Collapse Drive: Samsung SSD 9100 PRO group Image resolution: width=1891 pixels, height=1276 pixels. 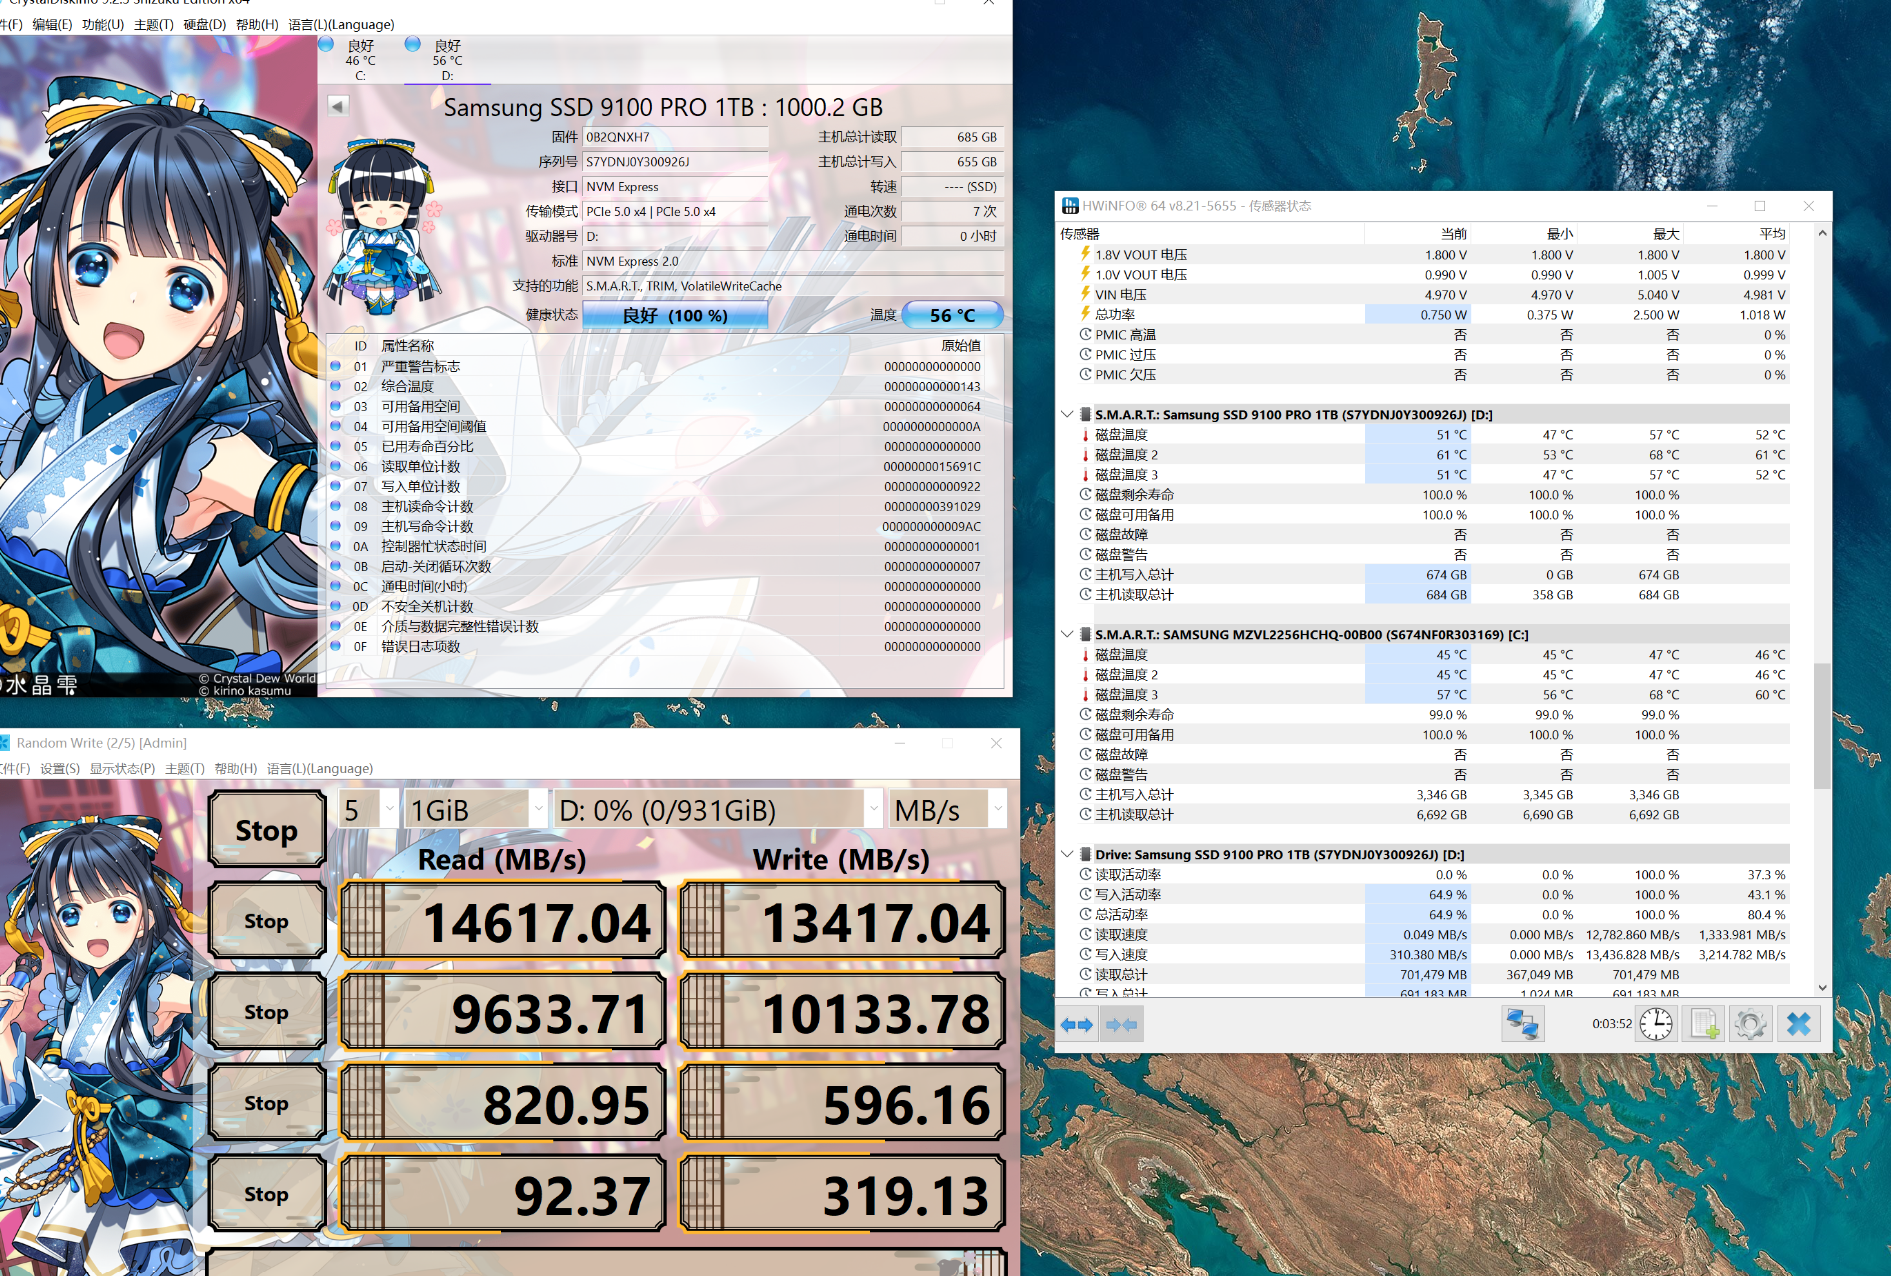point(1067,854)
